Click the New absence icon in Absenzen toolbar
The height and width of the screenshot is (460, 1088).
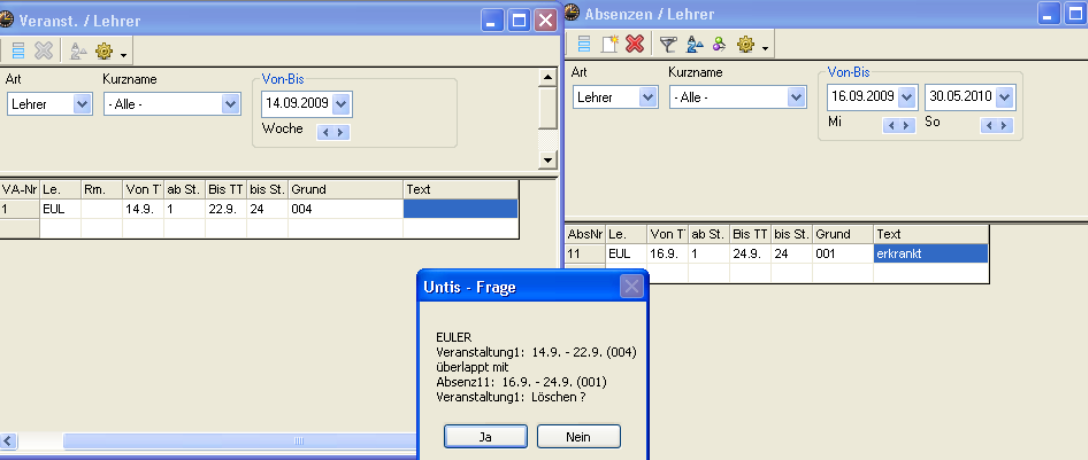[x=609, y=44]
